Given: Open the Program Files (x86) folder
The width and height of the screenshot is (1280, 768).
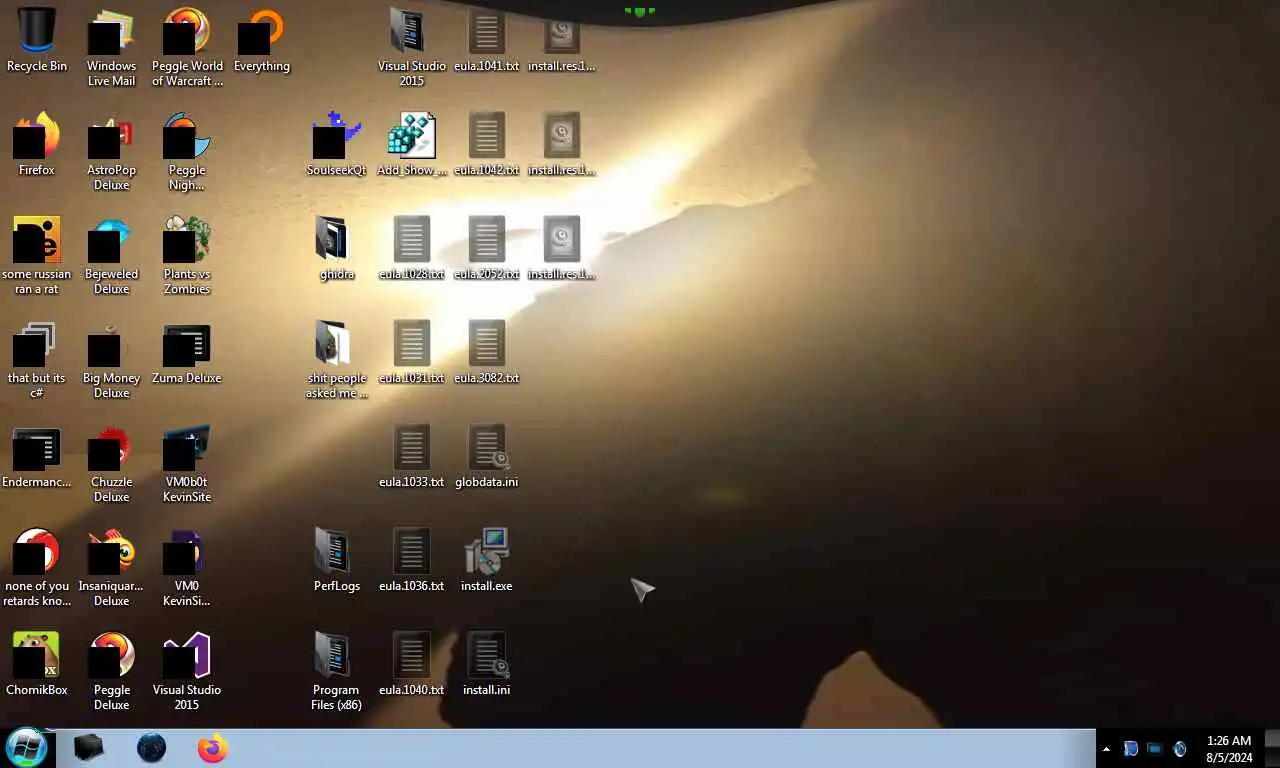Looking at the screenshot, I should click(x=337, y=671).
